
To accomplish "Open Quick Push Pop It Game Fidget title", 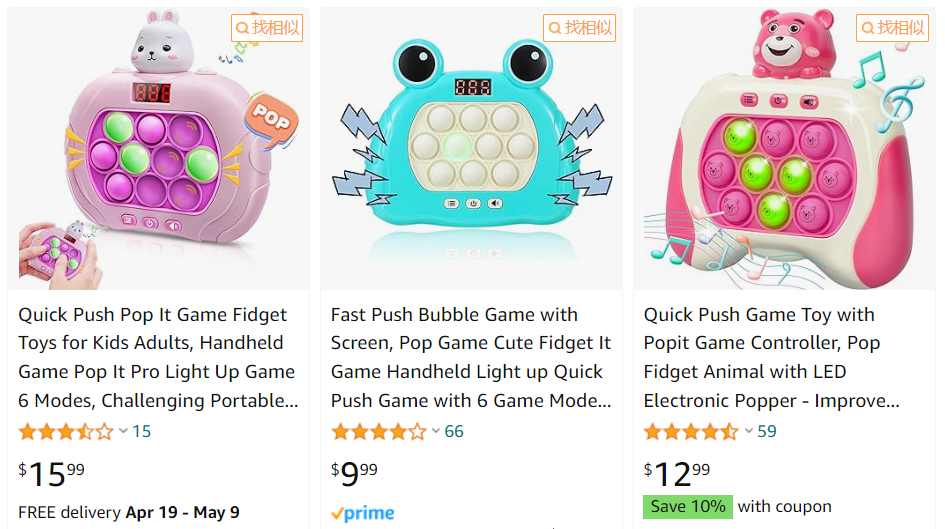I will coord(158,357).
